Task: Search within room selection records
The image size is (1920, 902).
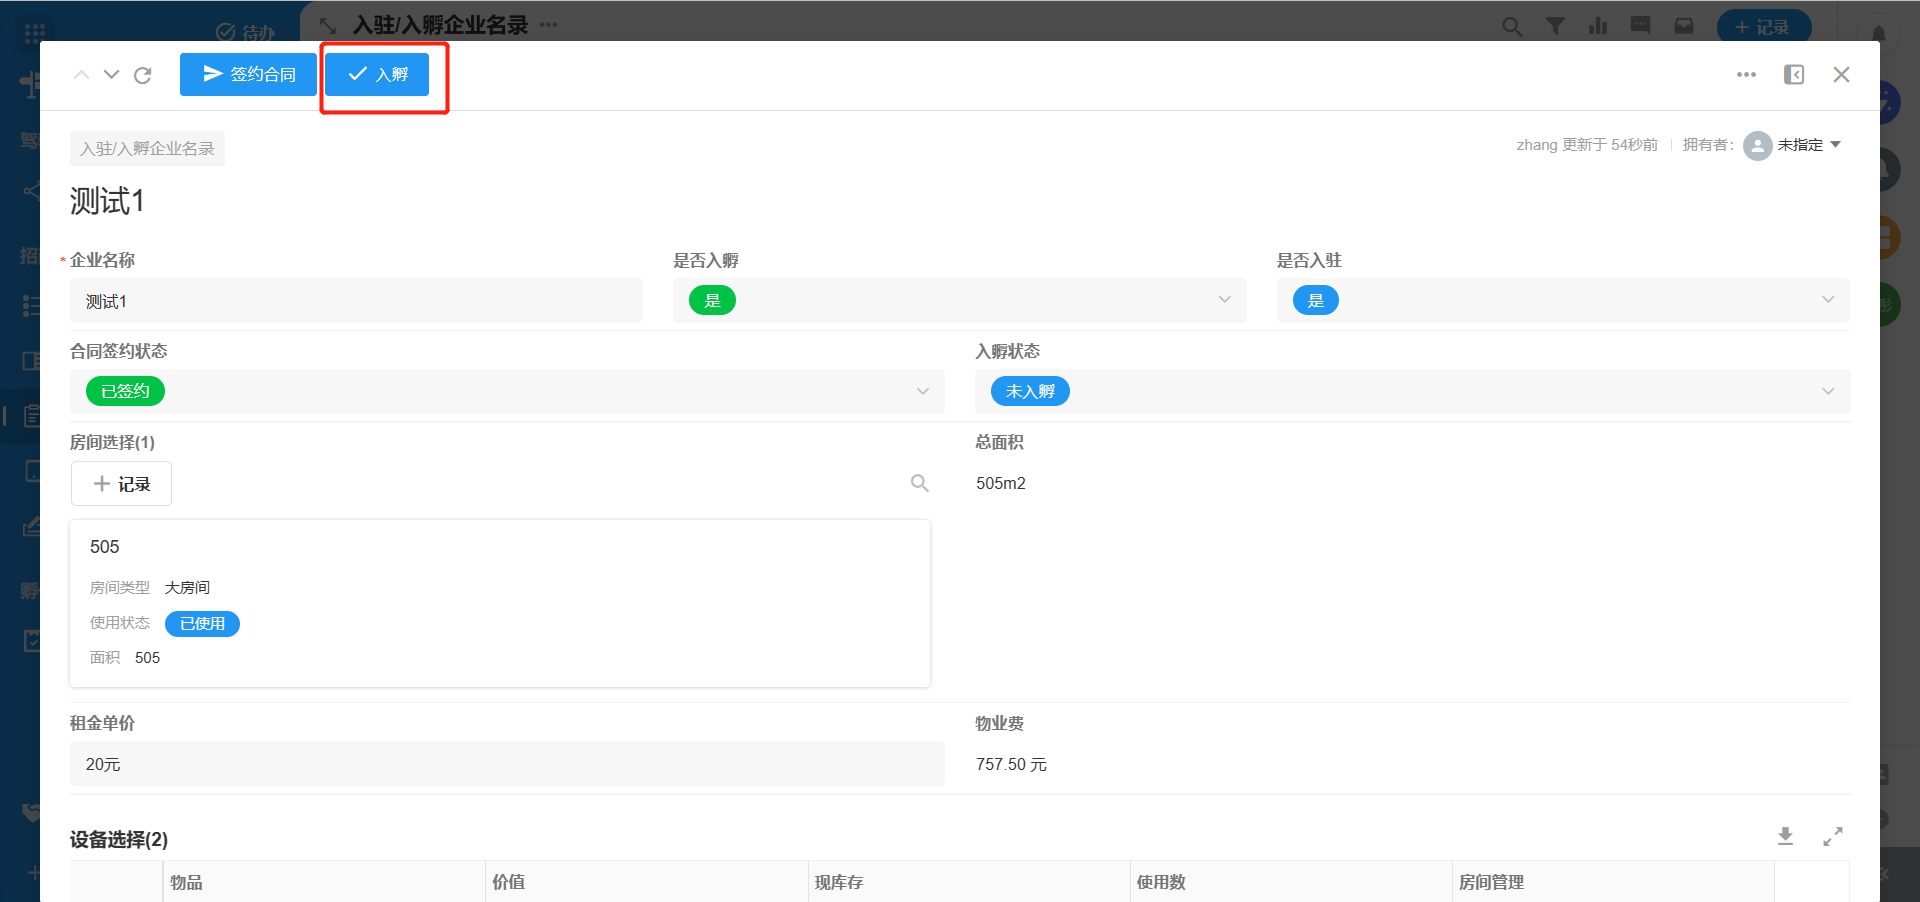Action: tap(919, 484)
